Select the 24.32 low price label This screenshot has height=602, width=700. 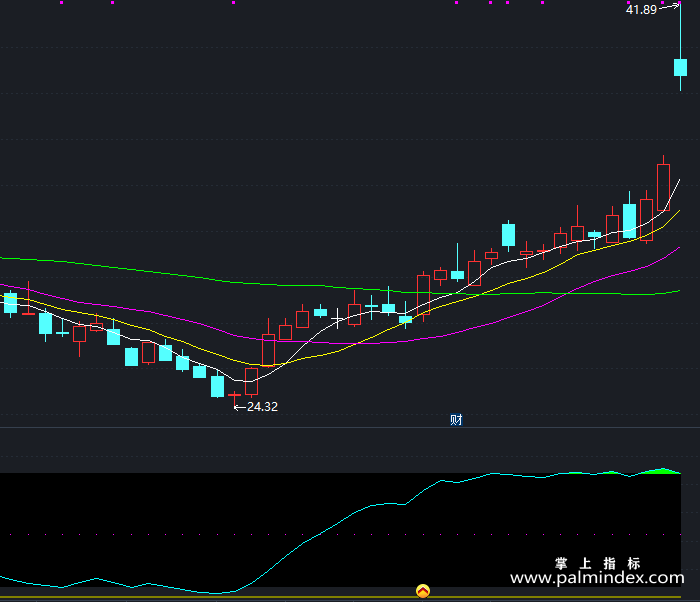pyautogui.click(x=262, y=406)
